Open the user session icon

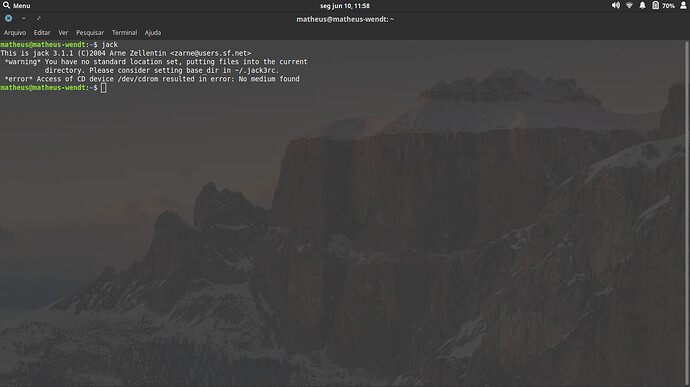point(683,5)
